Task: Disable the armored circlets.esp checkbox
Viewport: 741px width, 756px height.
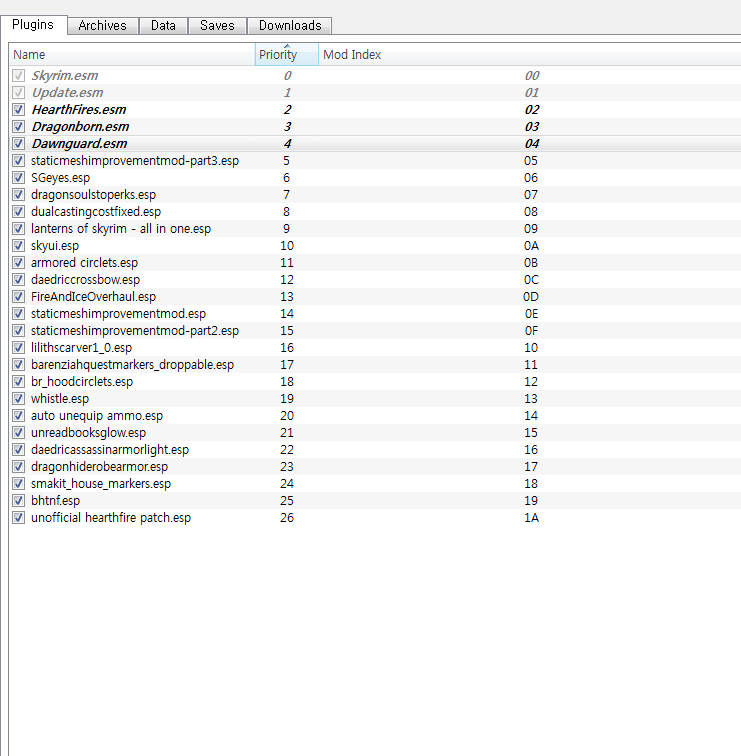Action: [18, 263]
